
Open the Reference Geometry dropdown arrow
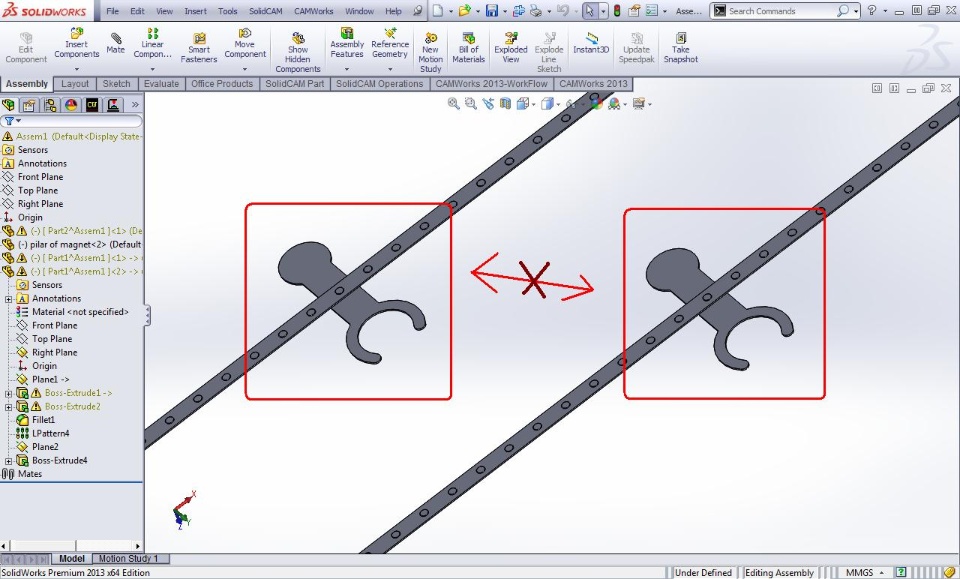click(x=389, y=69)
